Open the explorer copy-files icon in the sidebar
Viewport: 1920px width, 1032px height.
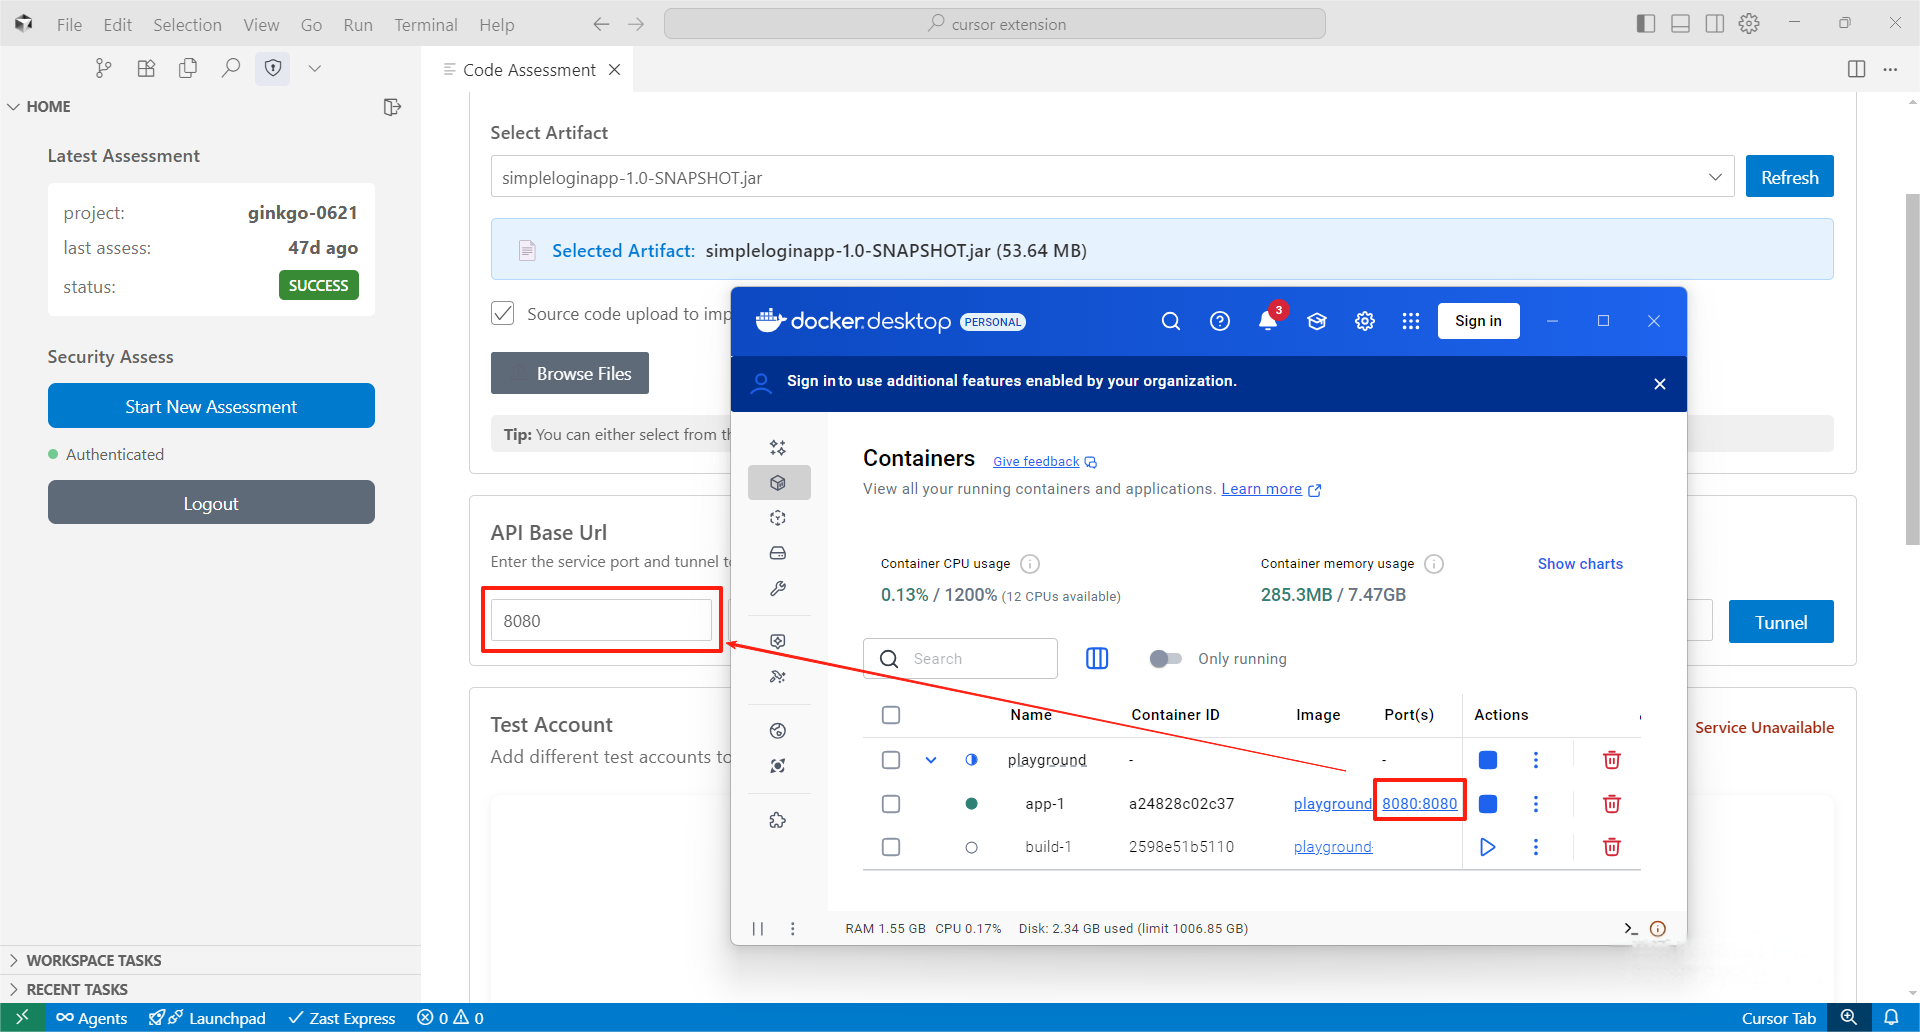pyautogui.click(x=188, y=68)
